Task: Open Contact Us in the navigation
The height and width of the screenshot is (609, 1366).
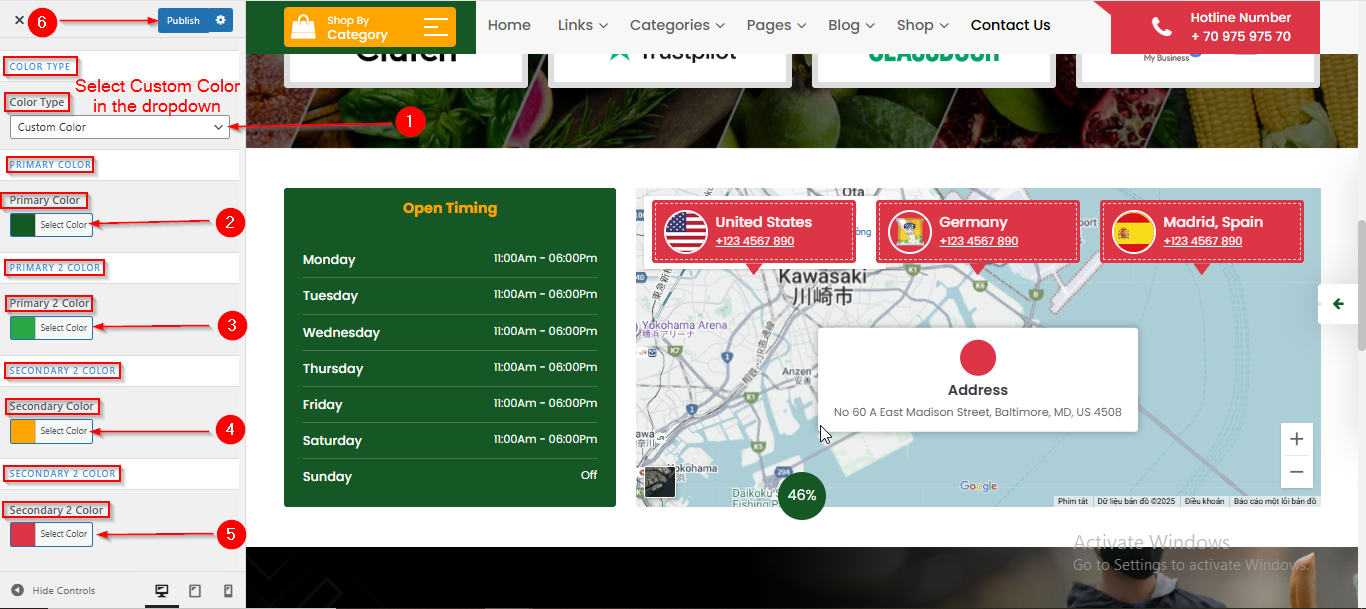Action: pyautogui.click(x=1010, y=25)
